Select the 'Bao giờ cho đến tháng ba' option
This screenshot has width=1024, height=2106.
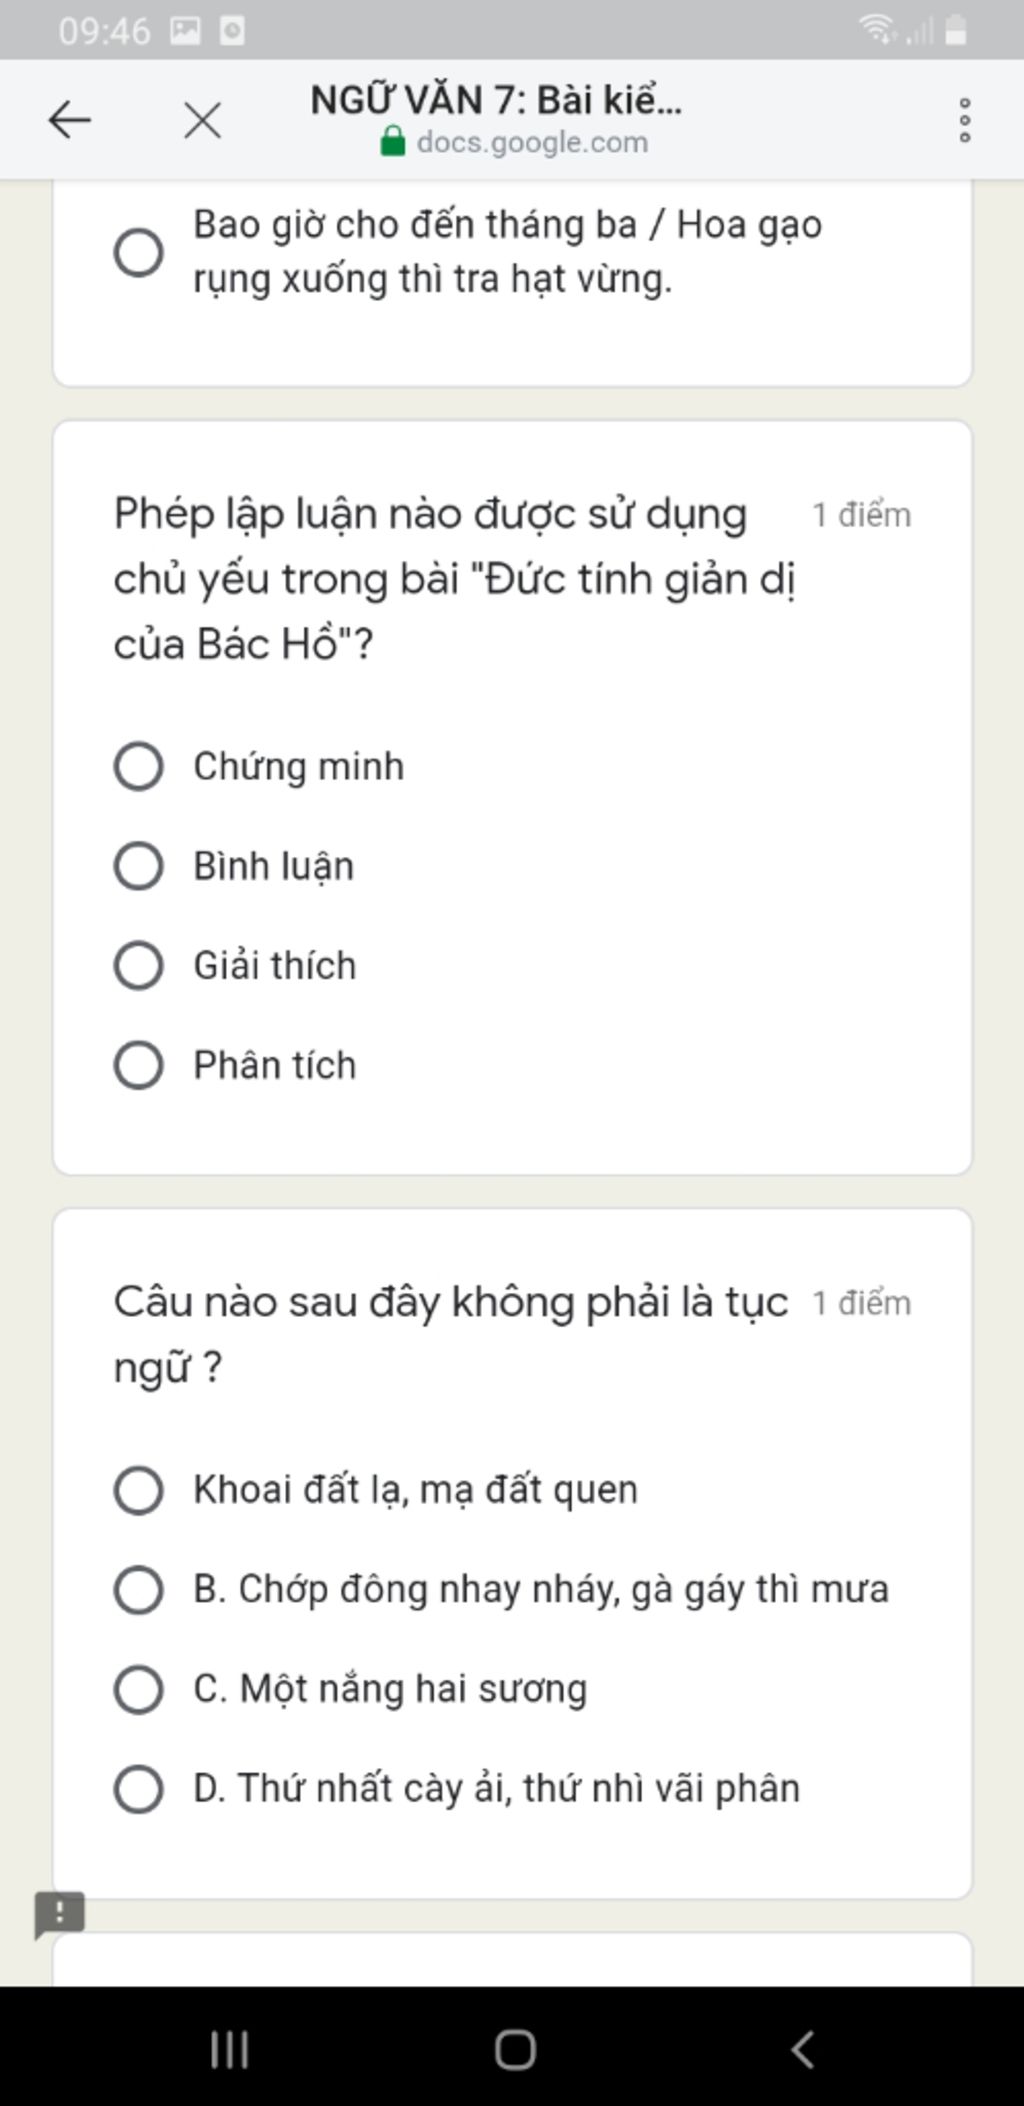click(x=139, y=252)
